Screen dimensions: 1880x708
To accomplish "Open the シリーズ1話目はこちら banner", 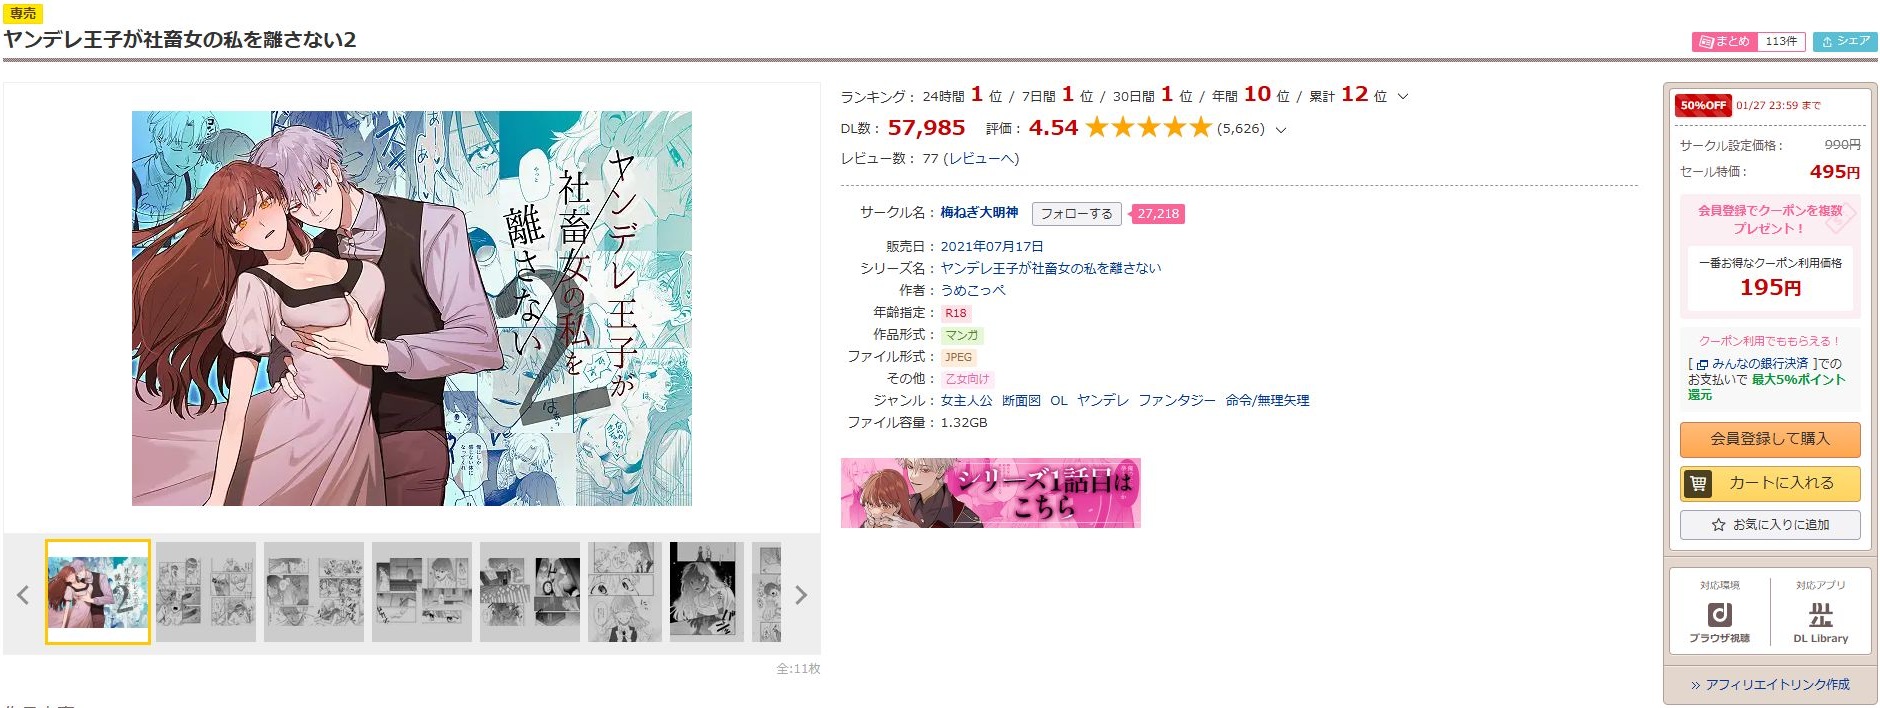I will (990, 493).
